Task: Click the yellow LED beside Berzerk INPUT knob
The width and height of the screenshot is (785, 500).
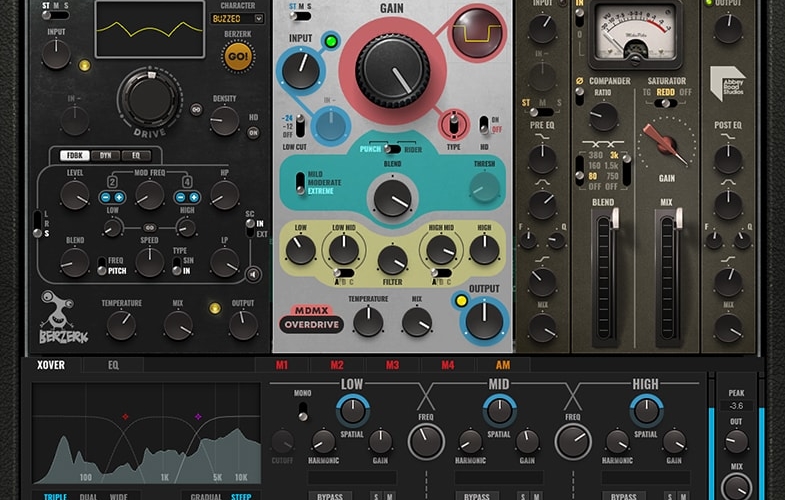Action: tap(85, 65)
